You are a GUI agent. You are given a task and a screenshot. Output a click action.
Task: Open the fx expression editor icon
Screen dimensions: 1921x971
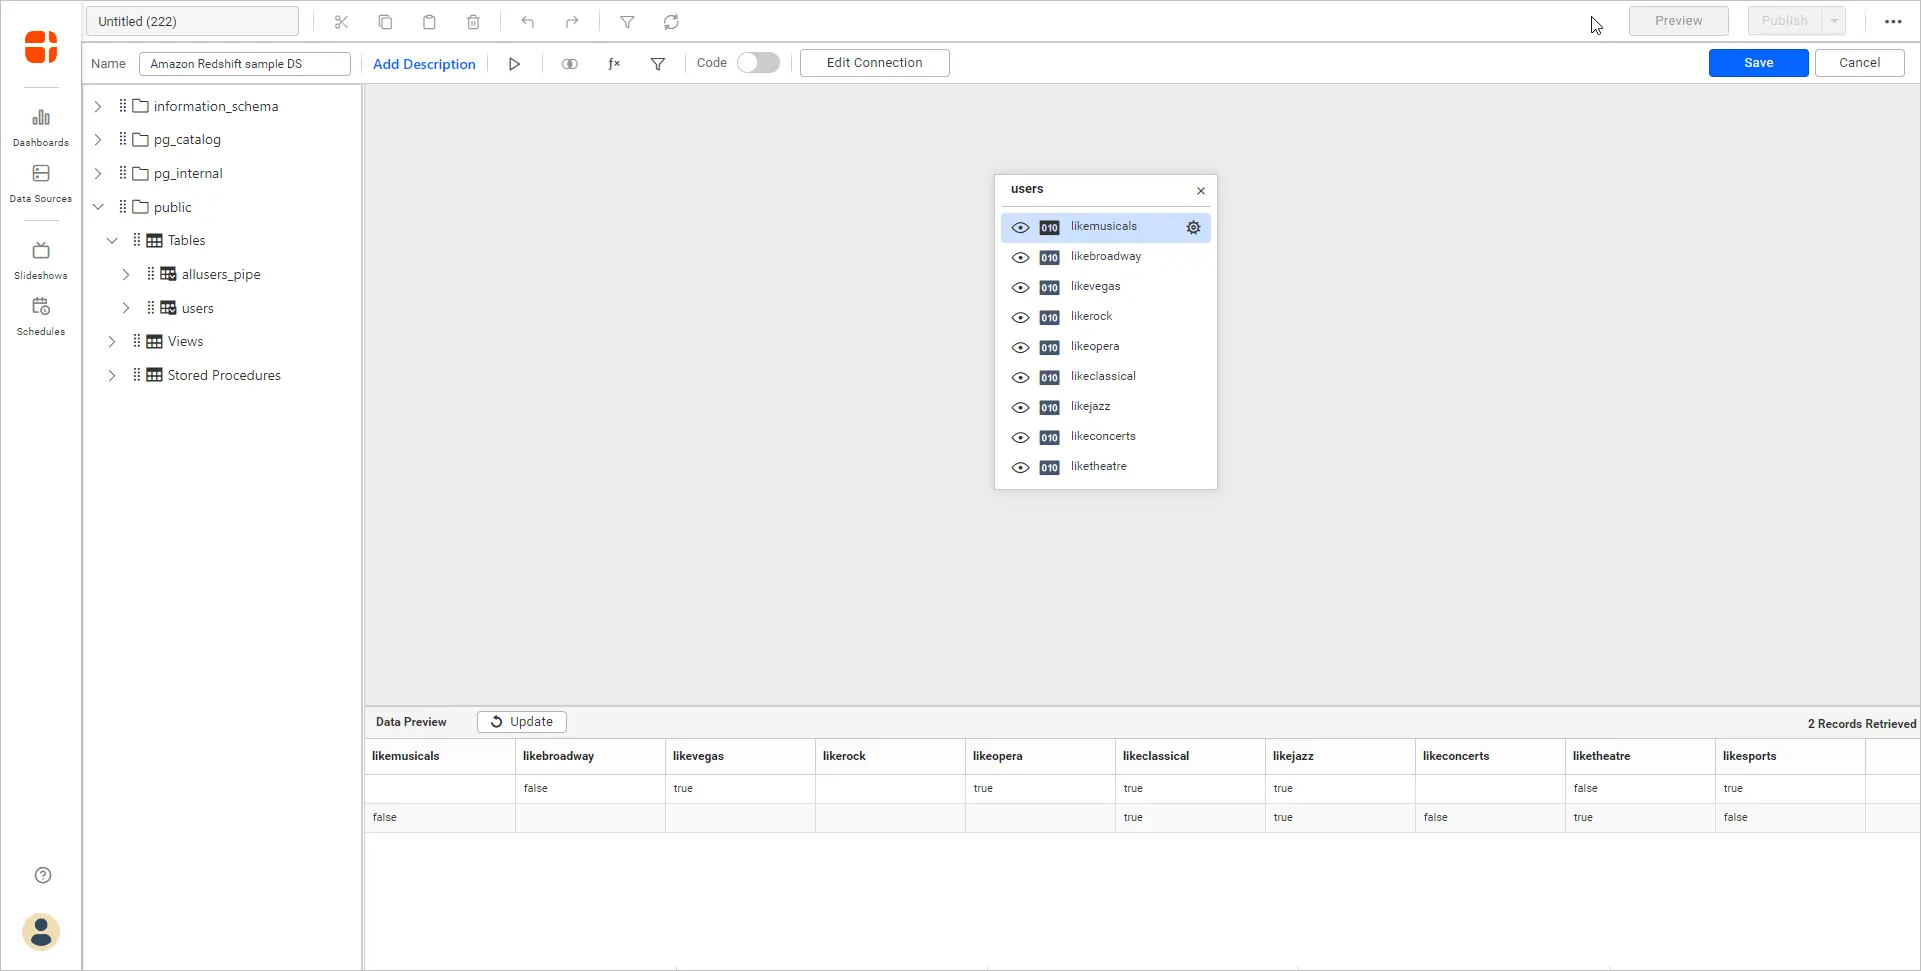point(614,64)
